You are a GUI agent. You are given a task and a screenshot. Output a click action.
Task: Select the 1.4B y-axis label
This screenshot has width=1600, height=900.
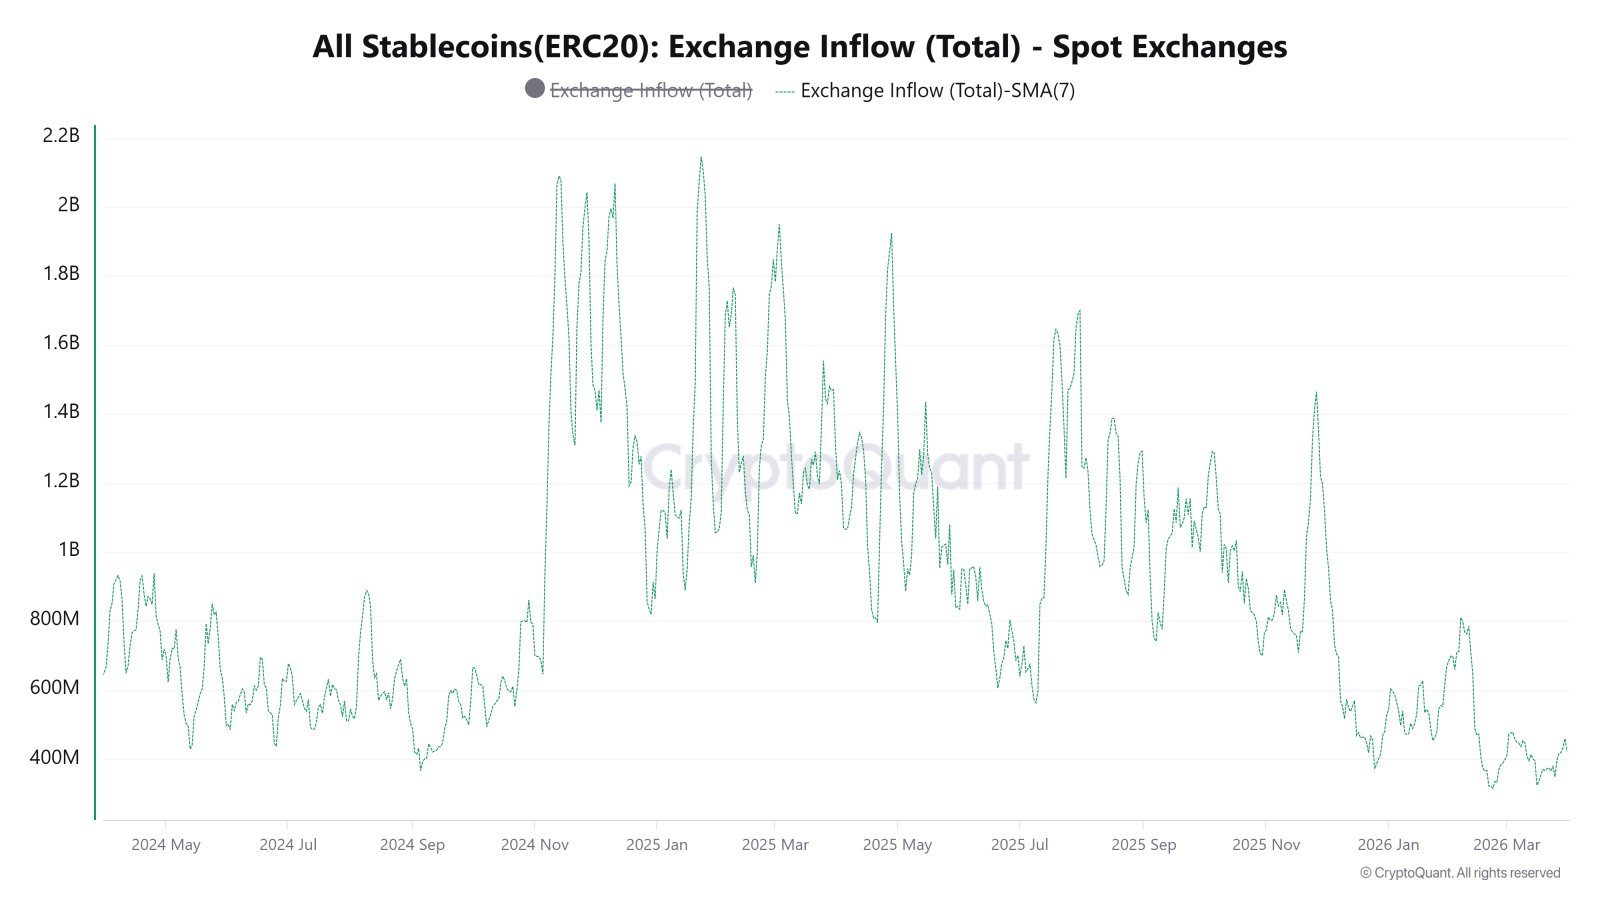(61, 412)
